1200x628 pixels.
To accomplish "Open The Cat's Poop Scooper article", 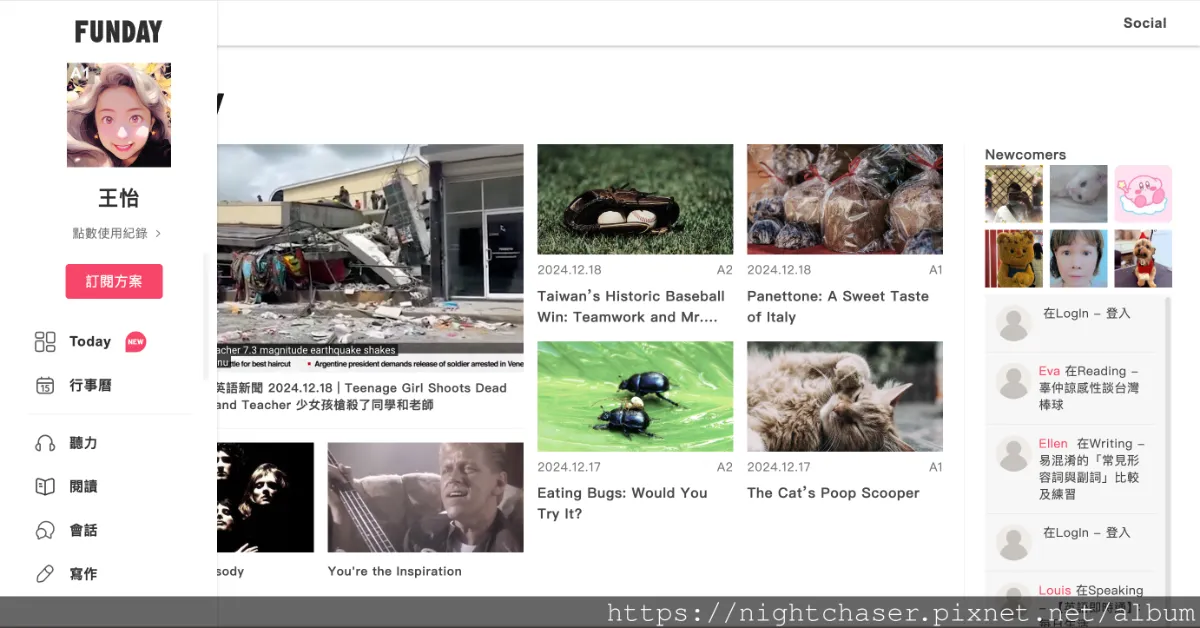I will pyautogui.click(x=833, y=493).
